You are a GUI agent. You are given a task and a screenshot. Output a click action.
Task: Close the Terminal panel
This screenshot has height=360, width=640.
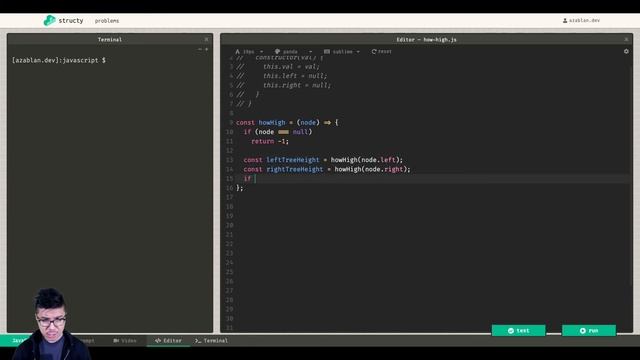click(x=206, y=40)
